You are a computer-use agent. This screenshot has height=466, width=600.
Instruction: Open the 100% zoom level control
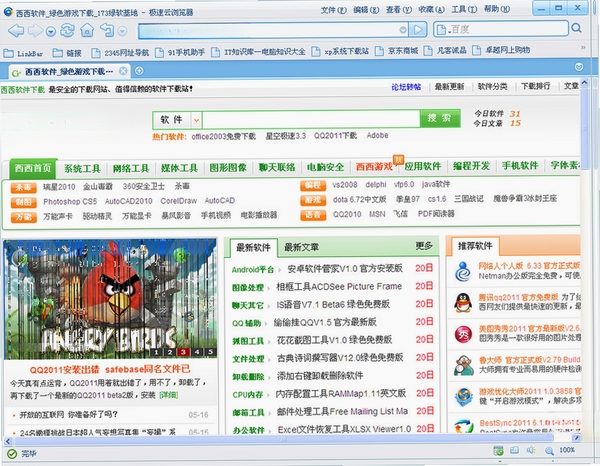point(567,450)
